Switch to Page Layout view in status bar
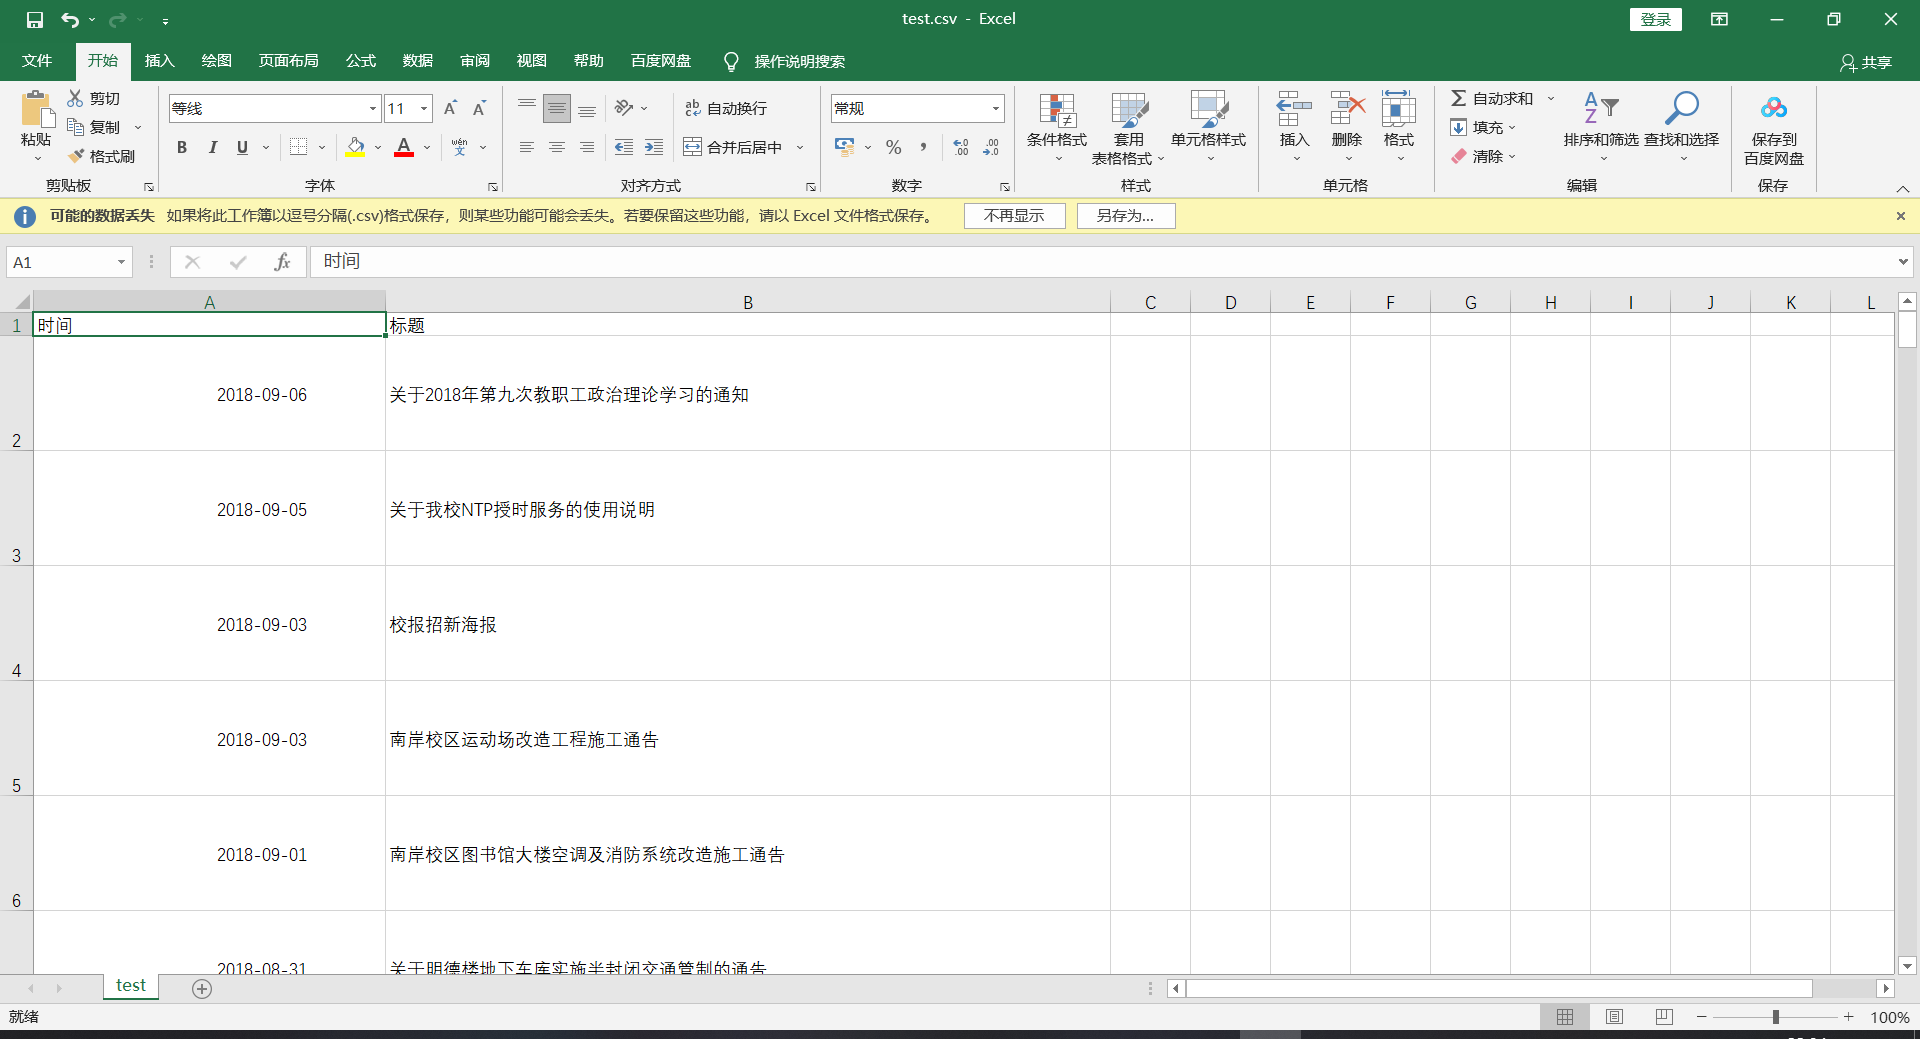The image size is (1920, 1039). pos(1614,1017)
